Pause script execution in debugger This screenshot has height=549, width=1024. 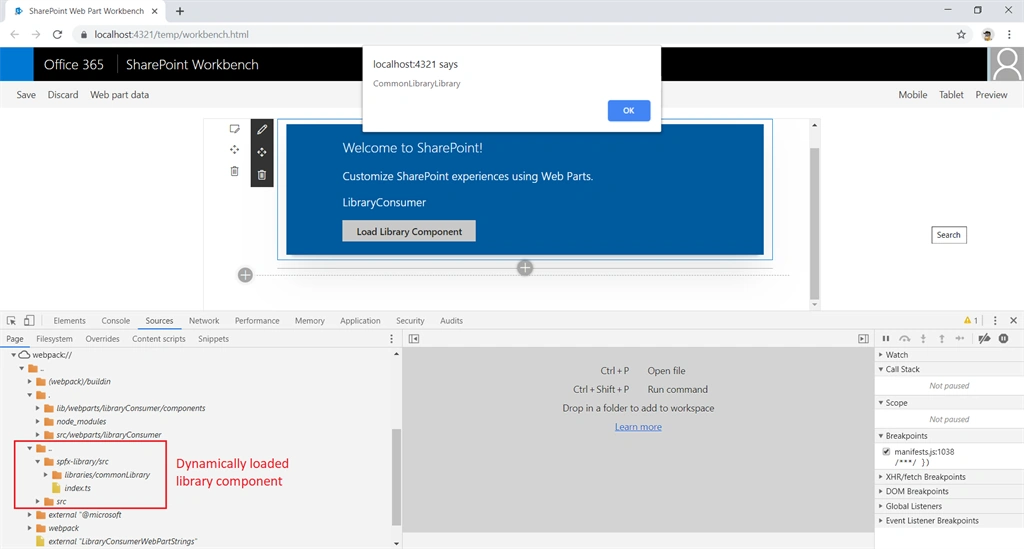tap(886, 339)
